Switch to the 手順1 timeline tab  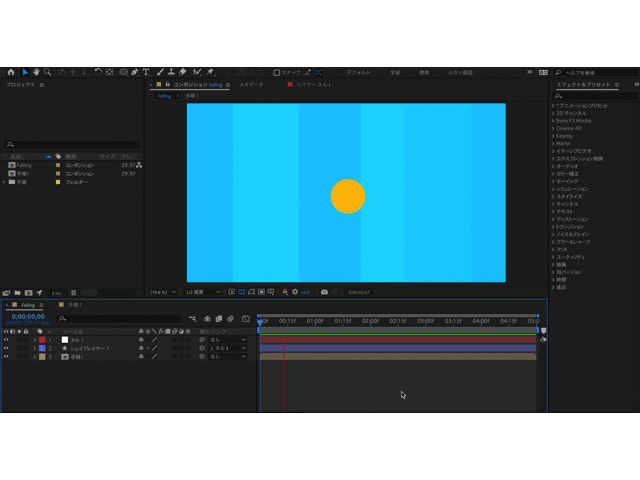click(x=74, y=305)
